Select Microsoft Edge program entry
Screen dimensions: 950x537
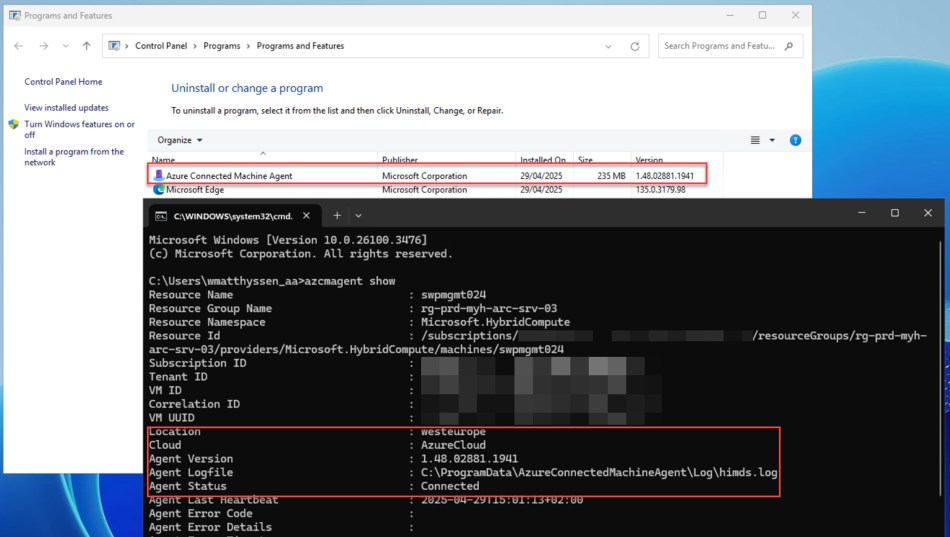(x=427, y=190)
